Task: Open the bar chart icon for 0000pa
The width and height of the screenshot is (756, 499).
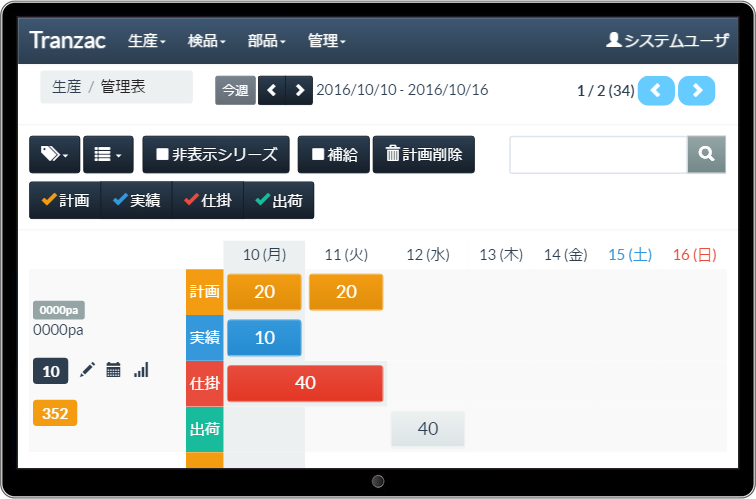Action: click(x=141, y=370)
